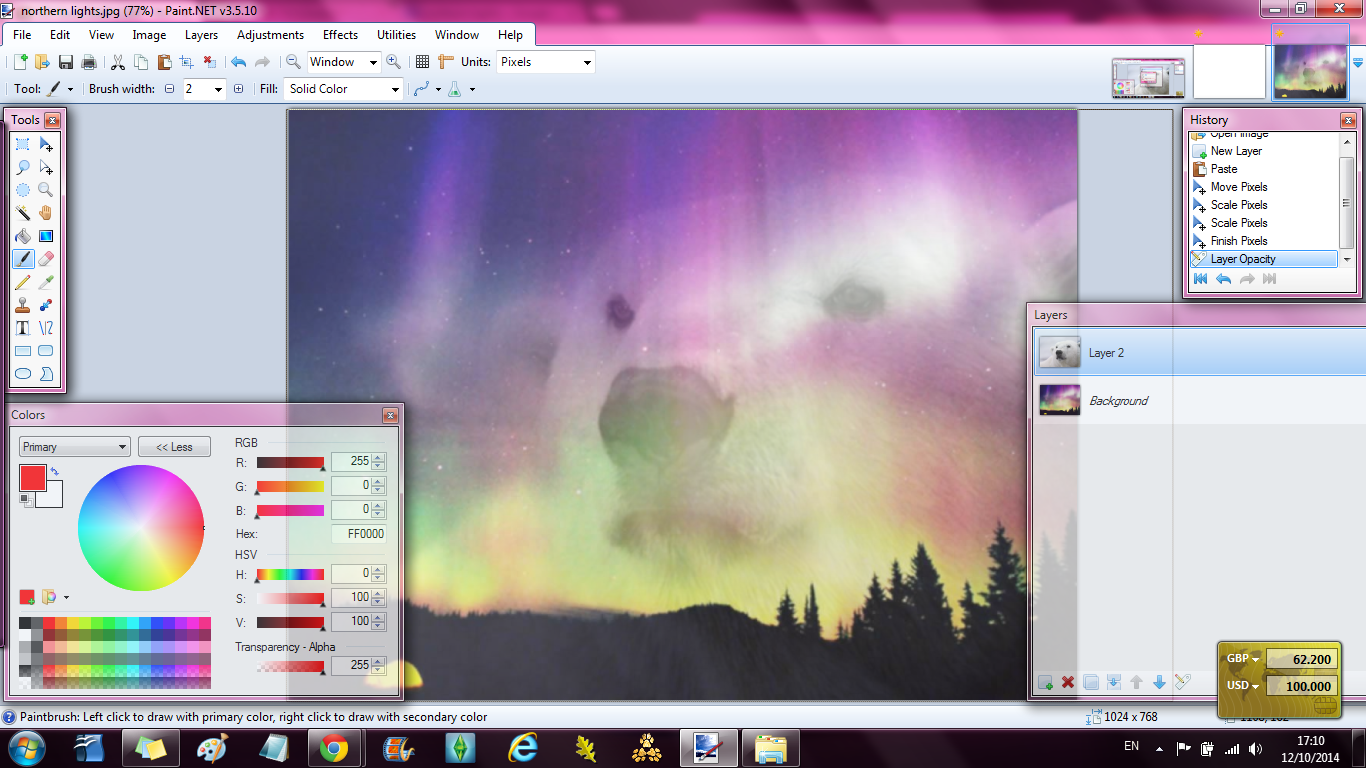Select the Magic Wand tool

point(23,213)
